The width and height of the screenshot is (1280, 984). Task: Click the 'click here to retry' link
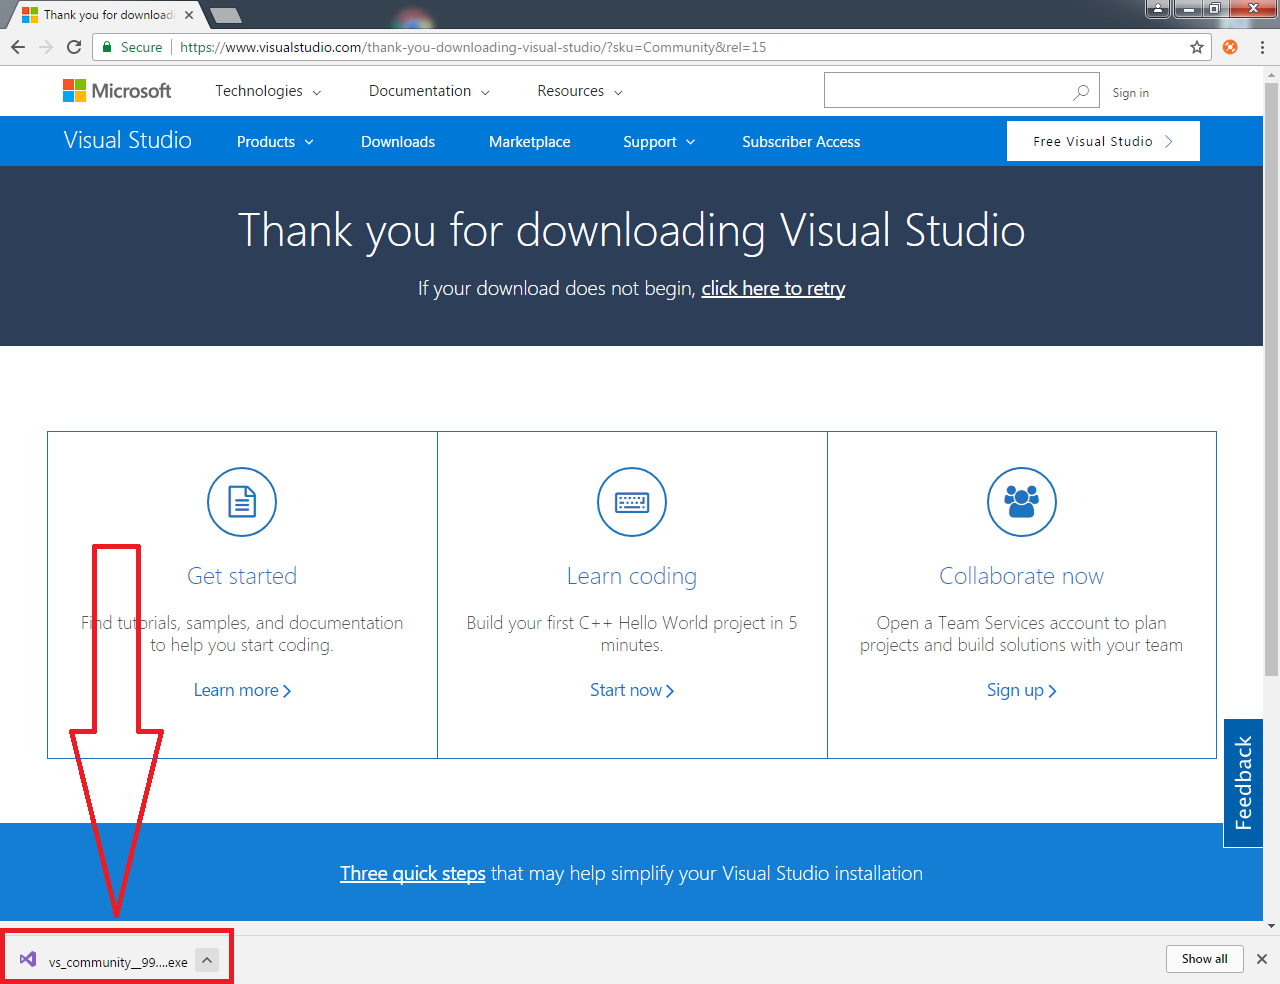click(x=773, y=288)
